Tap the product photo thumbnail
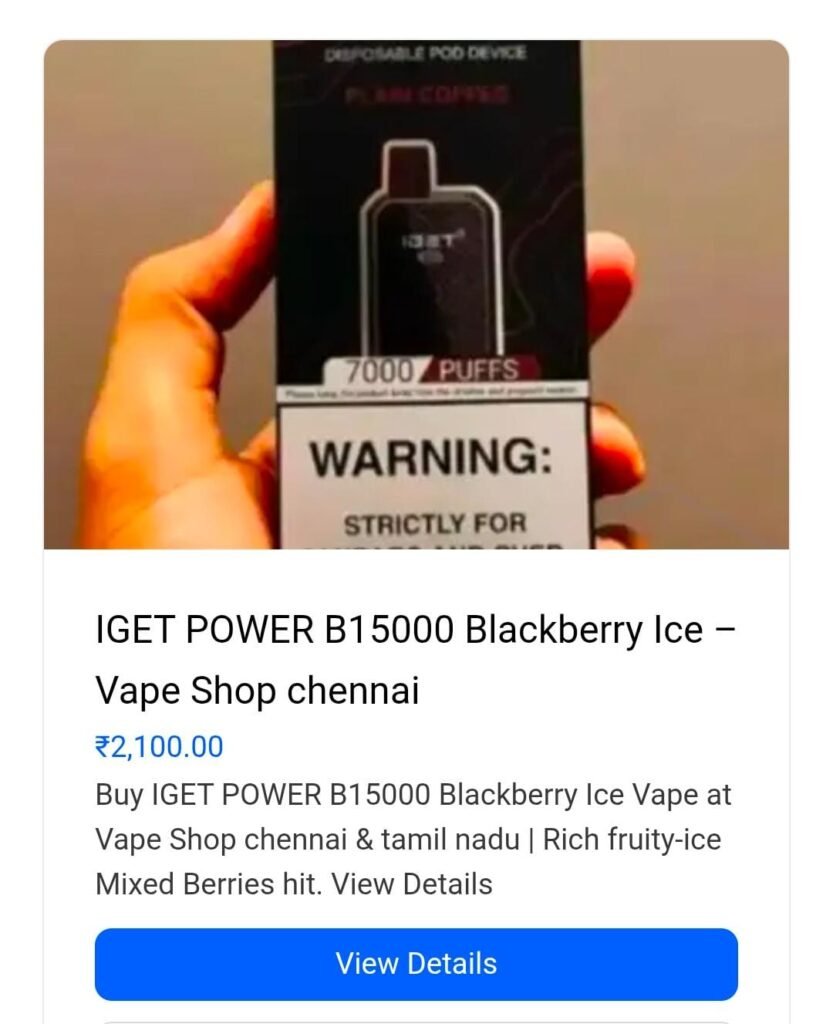The width and height of the screenshot is (833, 1024). click(x=416, y=295)
